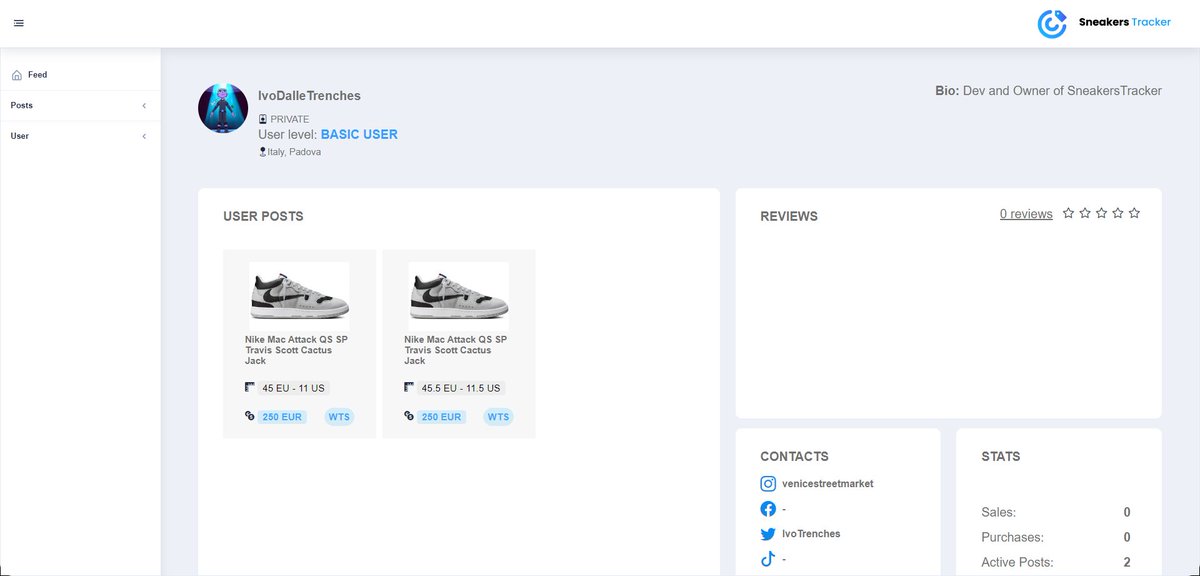Click the TikTok icon in Contacts
Viewport: 1200px width, 576px height.
[x=768, y=560]
